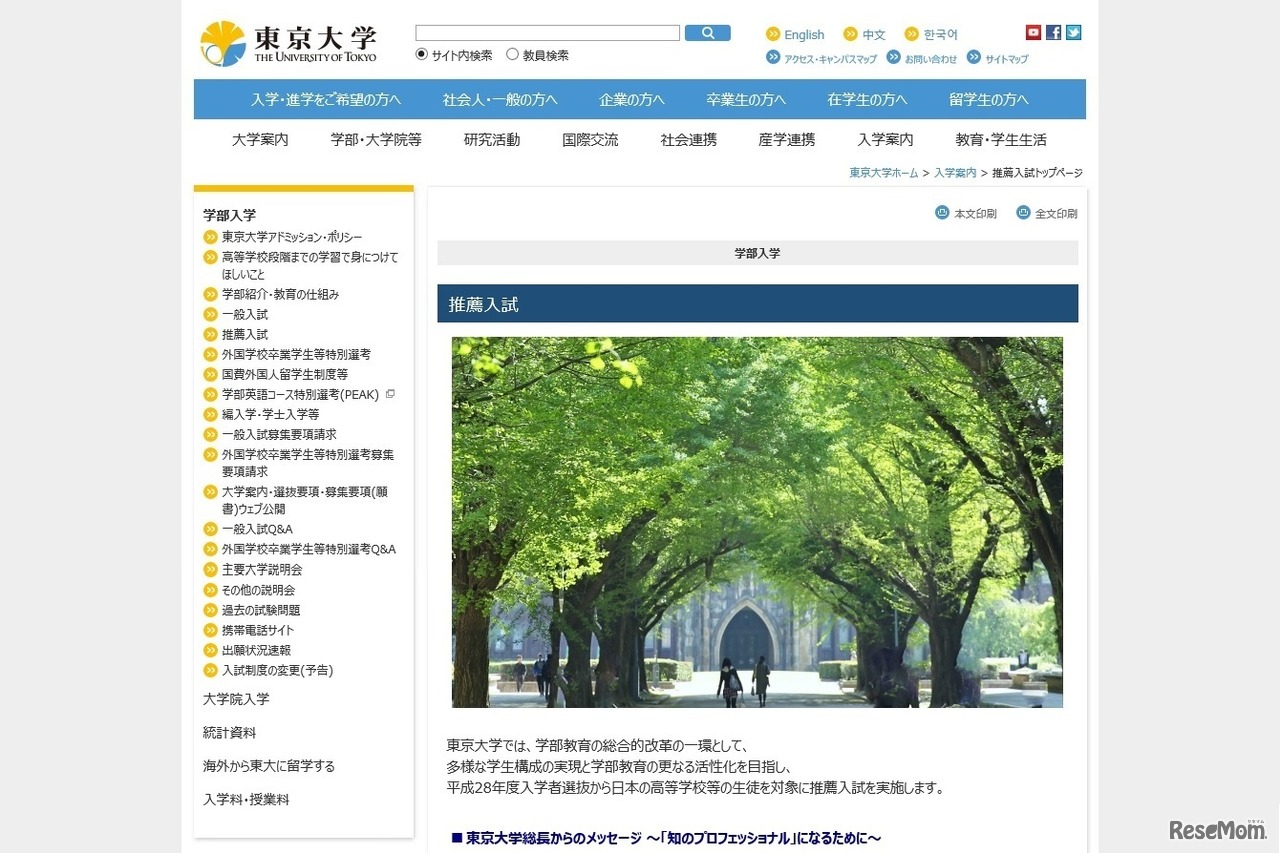Select the 教員検索 radio button
Image resolution: width=1280 pixels, height=853 pixels.
pyautogui.click(x=512, y=55)
